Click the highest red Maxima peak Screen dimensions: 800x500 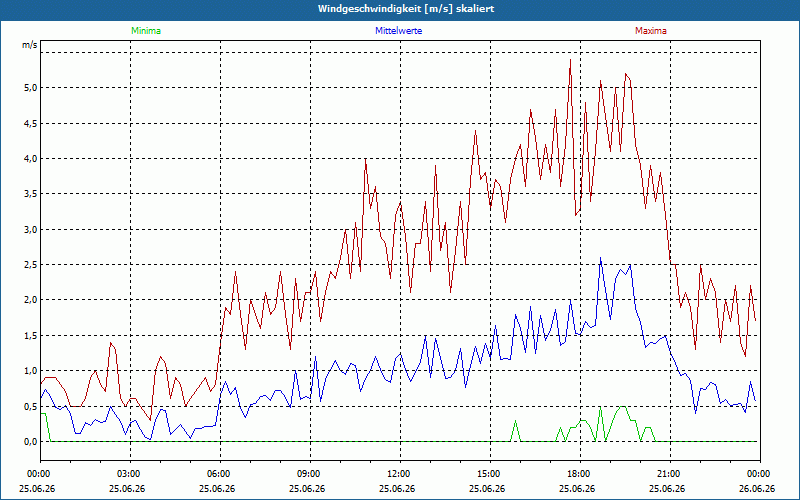point(570,60)
